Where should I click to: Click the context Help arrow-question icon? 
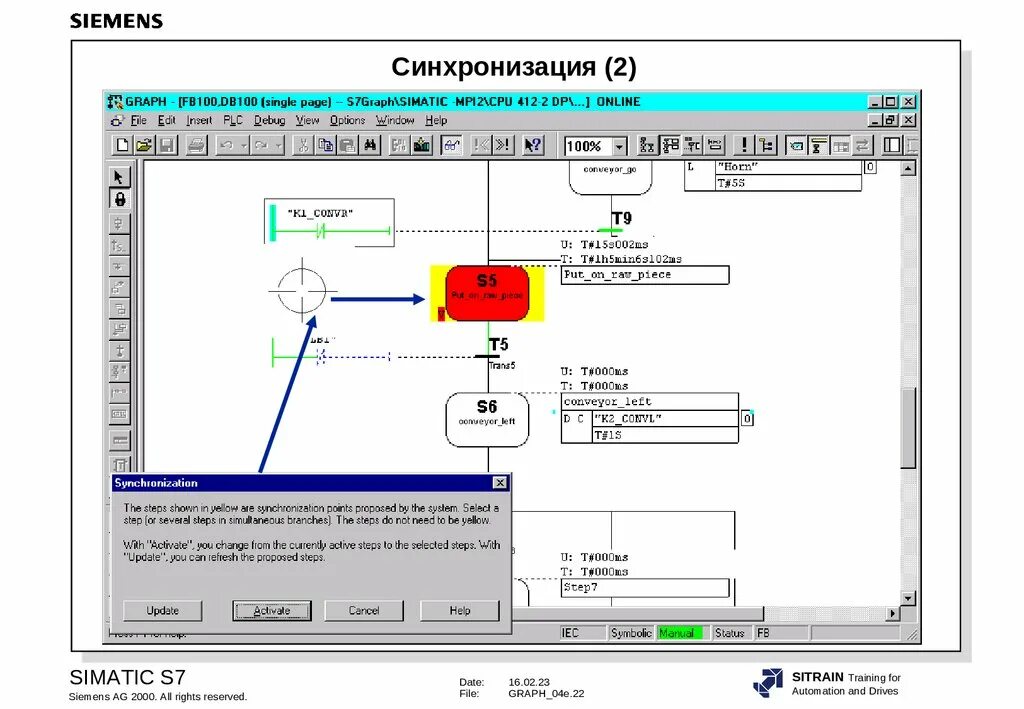(x=533, y=145)
